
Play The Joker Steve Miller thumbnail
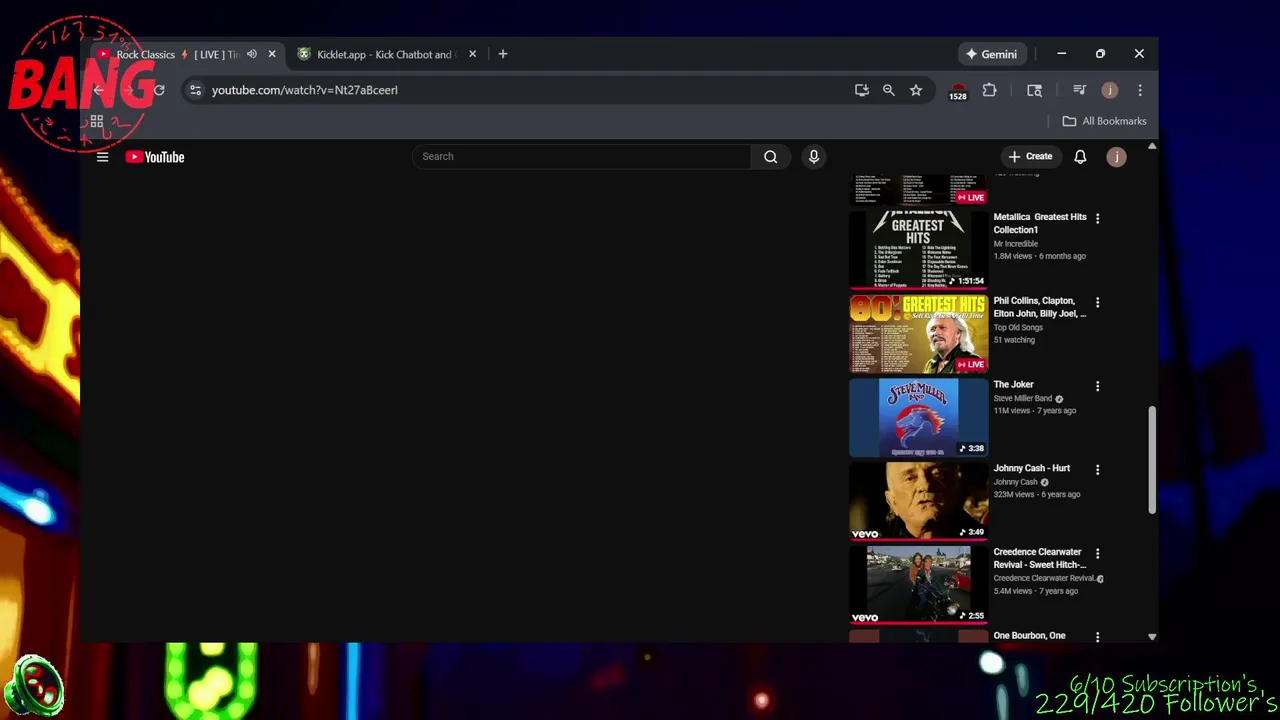[x=918, y=417]
